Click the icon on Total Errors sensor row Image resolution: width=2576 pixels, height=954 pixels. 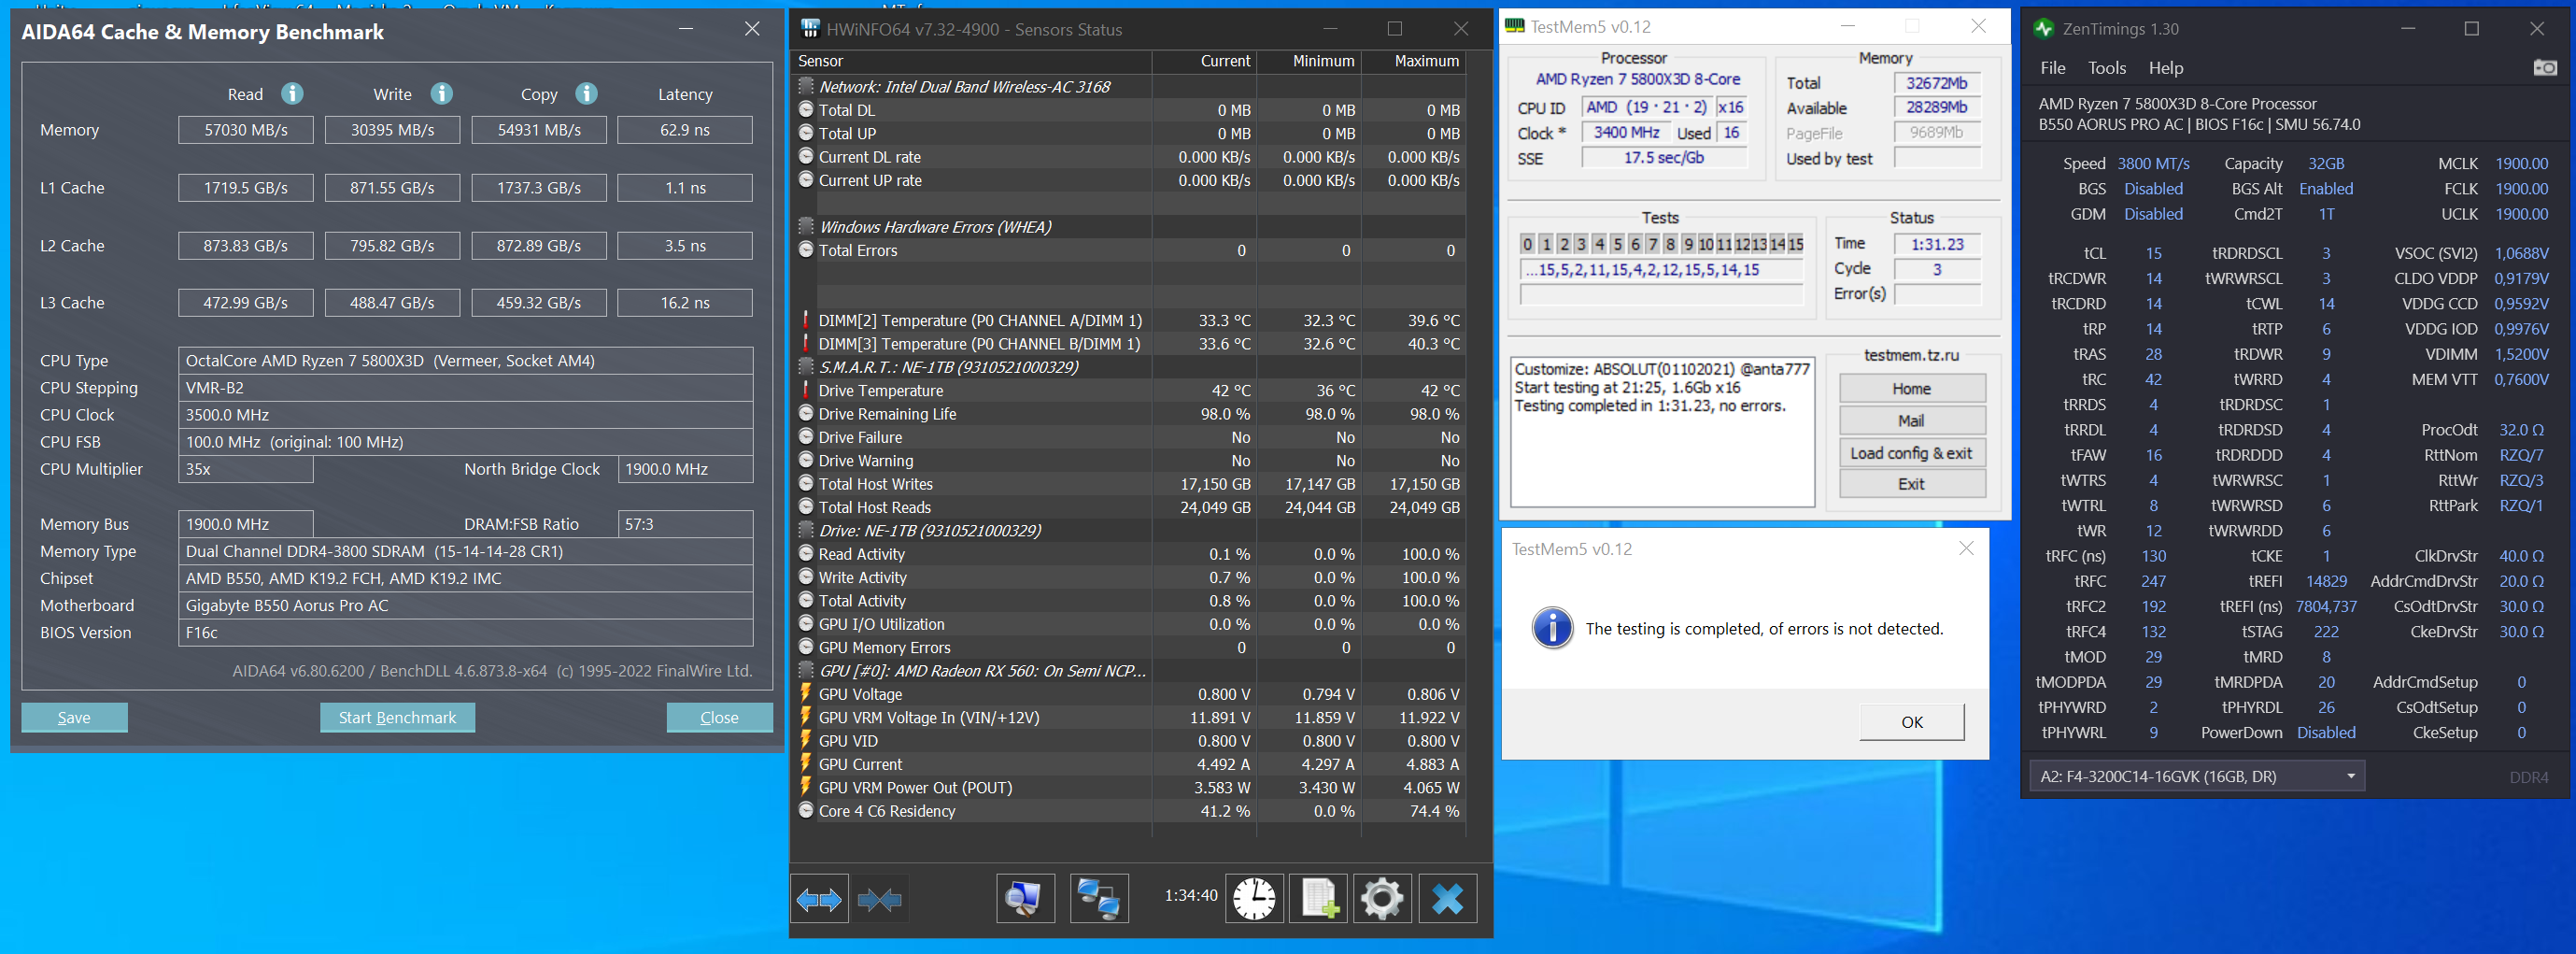point(806,250)
